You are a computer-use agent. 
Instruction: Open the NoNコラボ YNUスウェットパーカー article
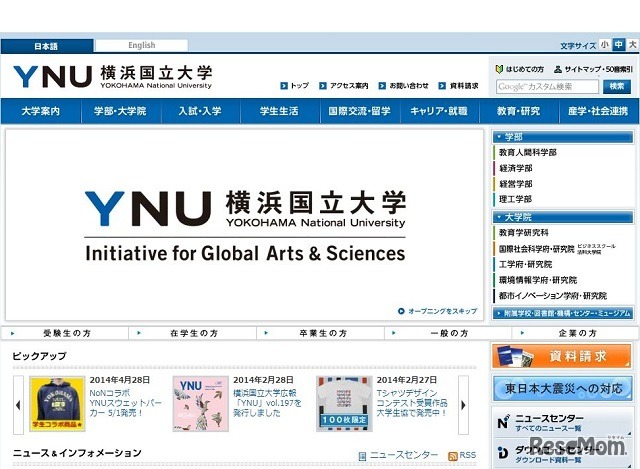coord(125,403)
